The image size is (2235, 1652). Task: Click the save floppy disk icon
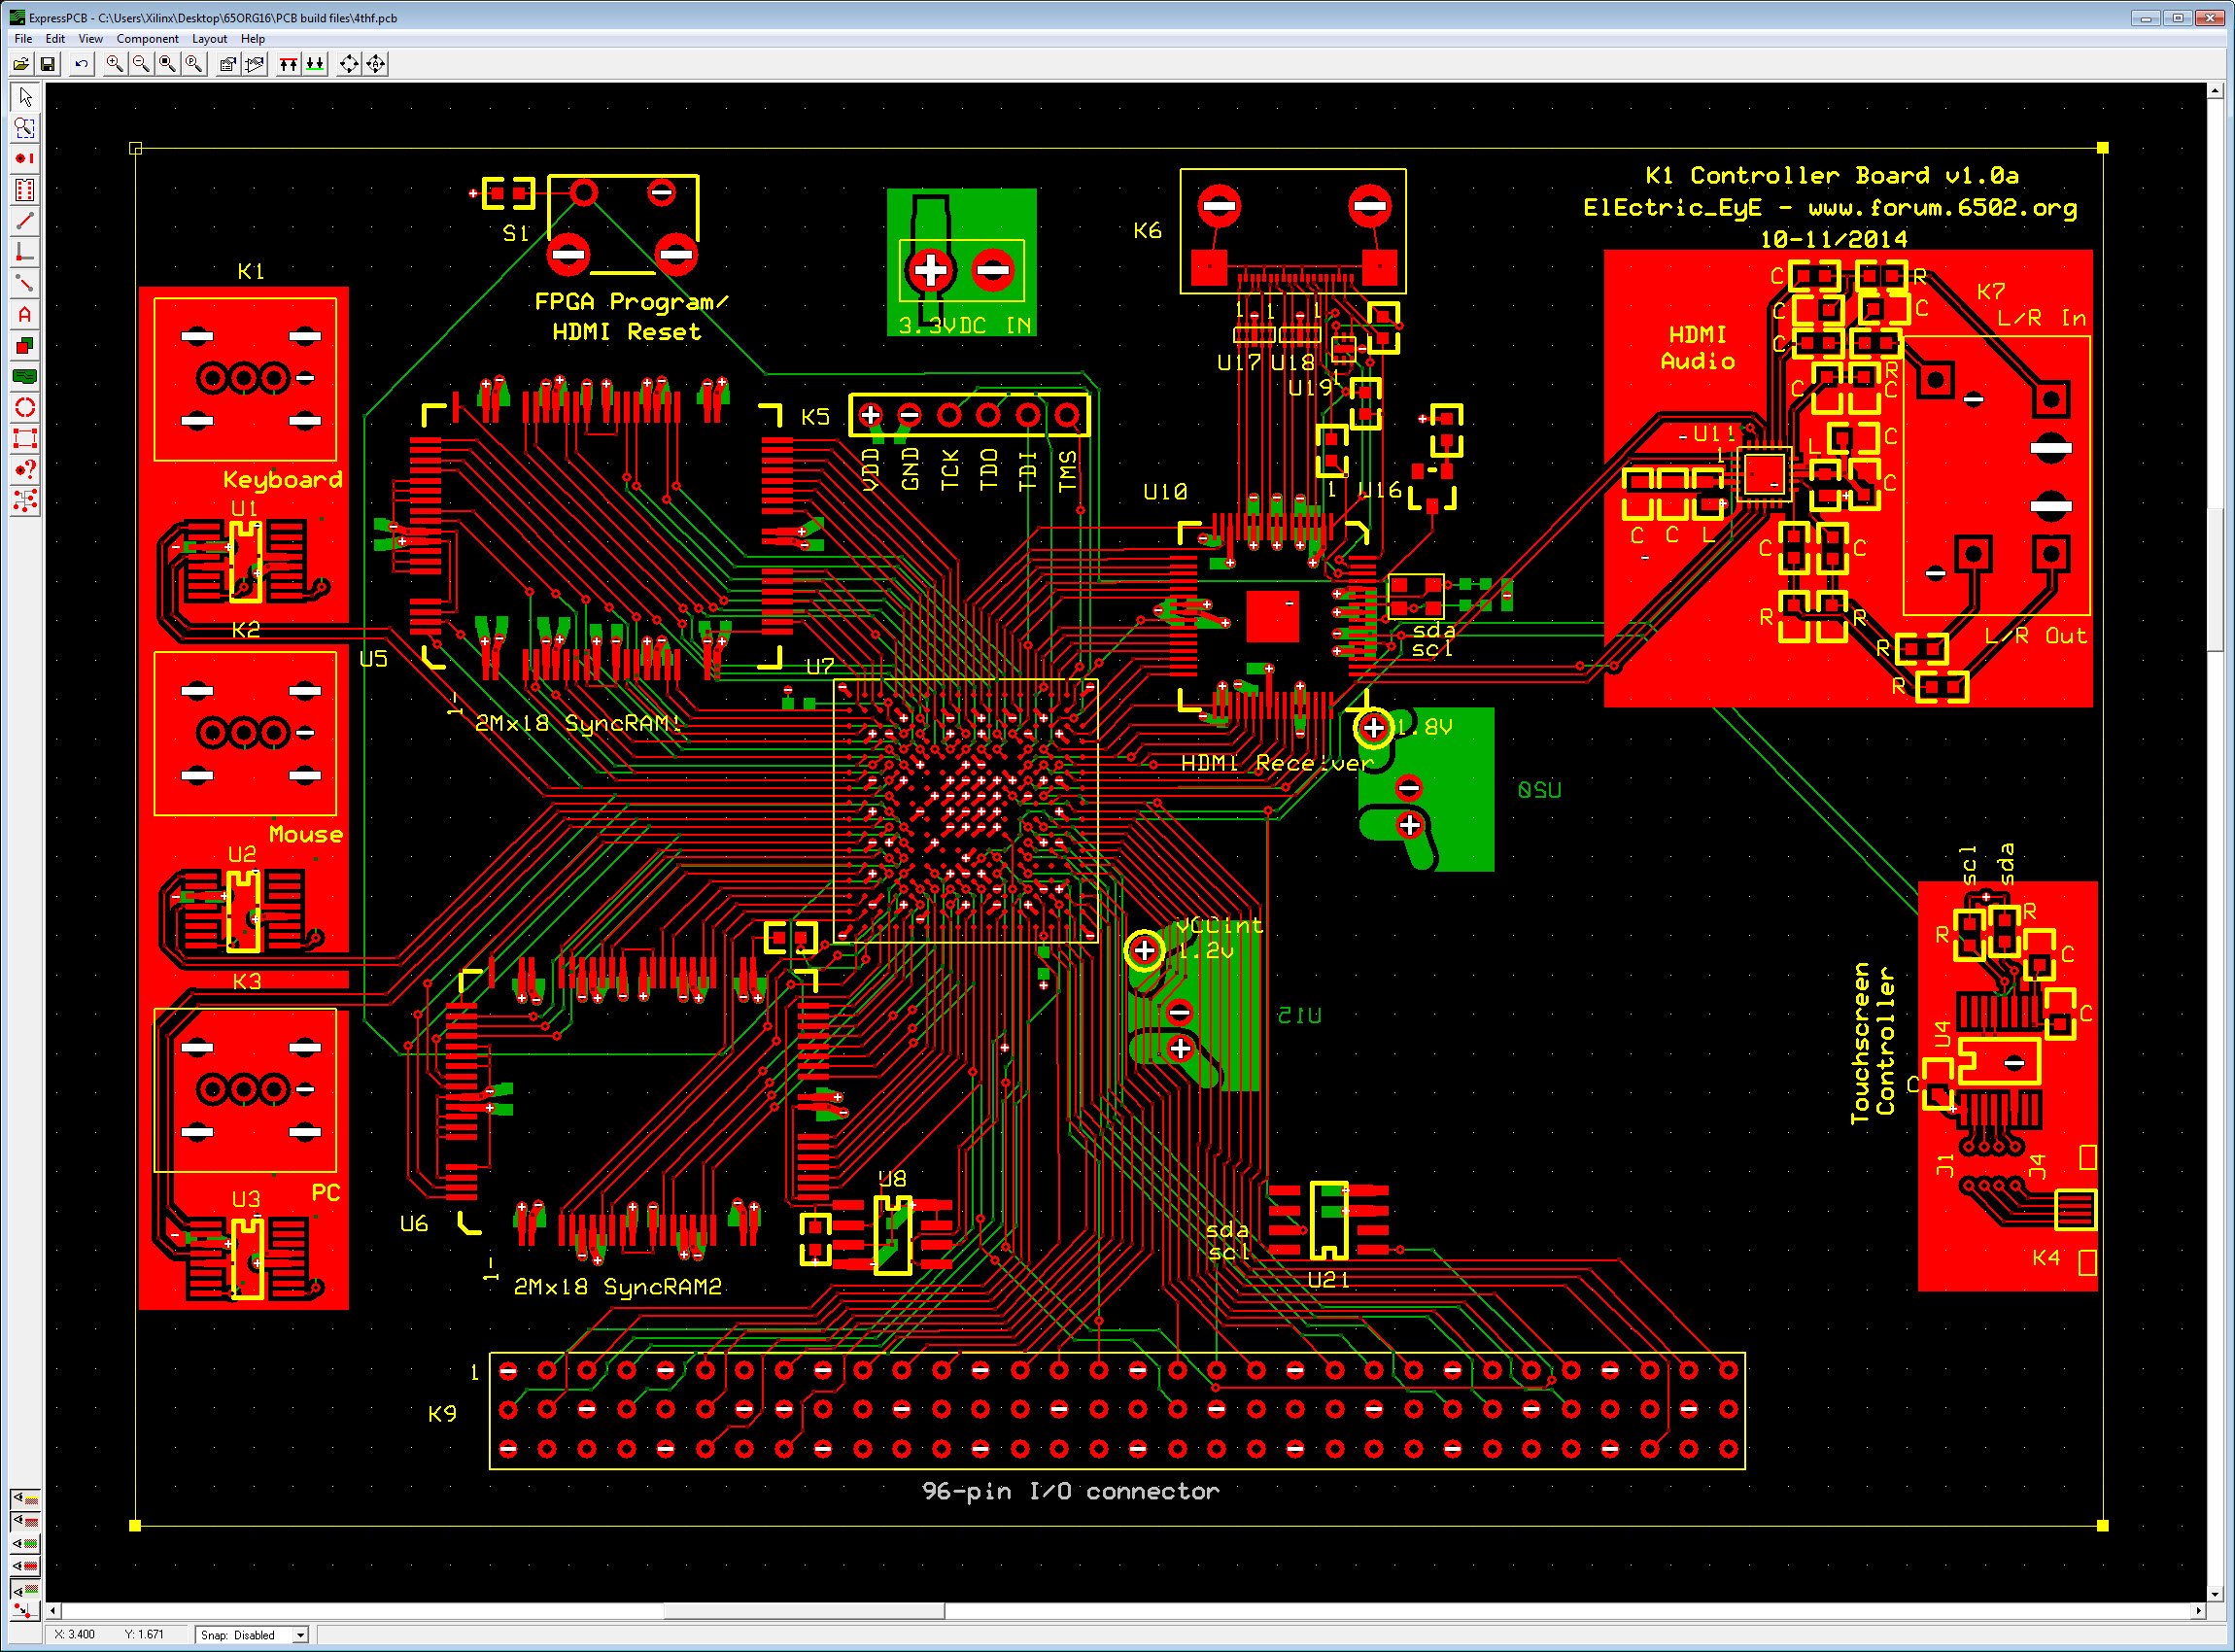pos(47,64)
